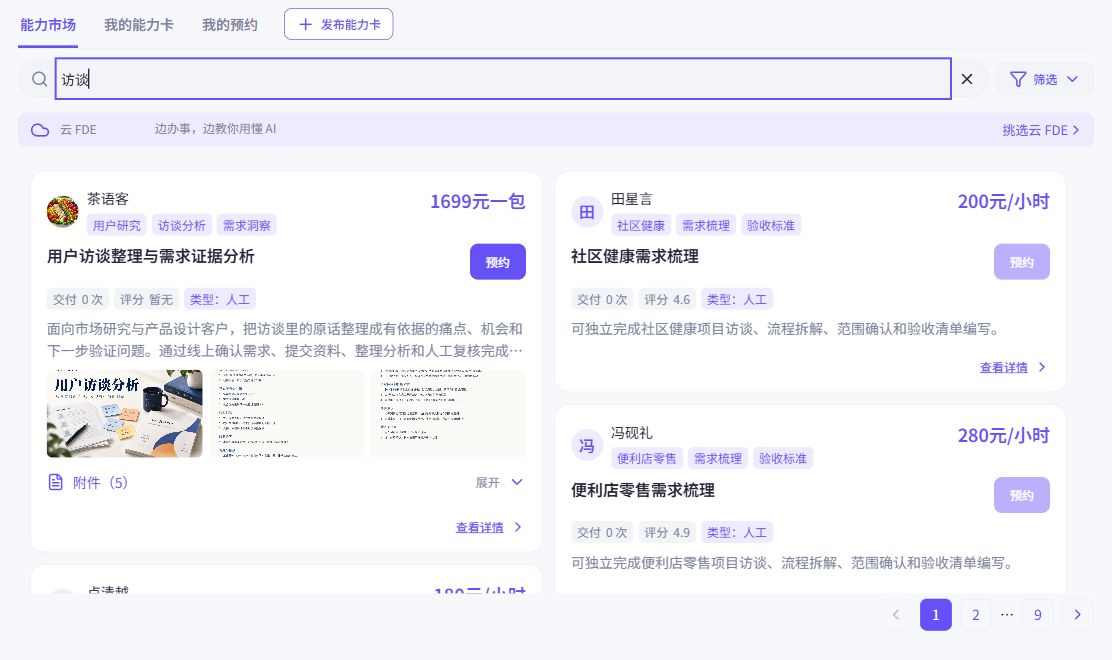Click the plus icon in 发布能力卡
Screen dimensions: 1112x660
point(306,24)
